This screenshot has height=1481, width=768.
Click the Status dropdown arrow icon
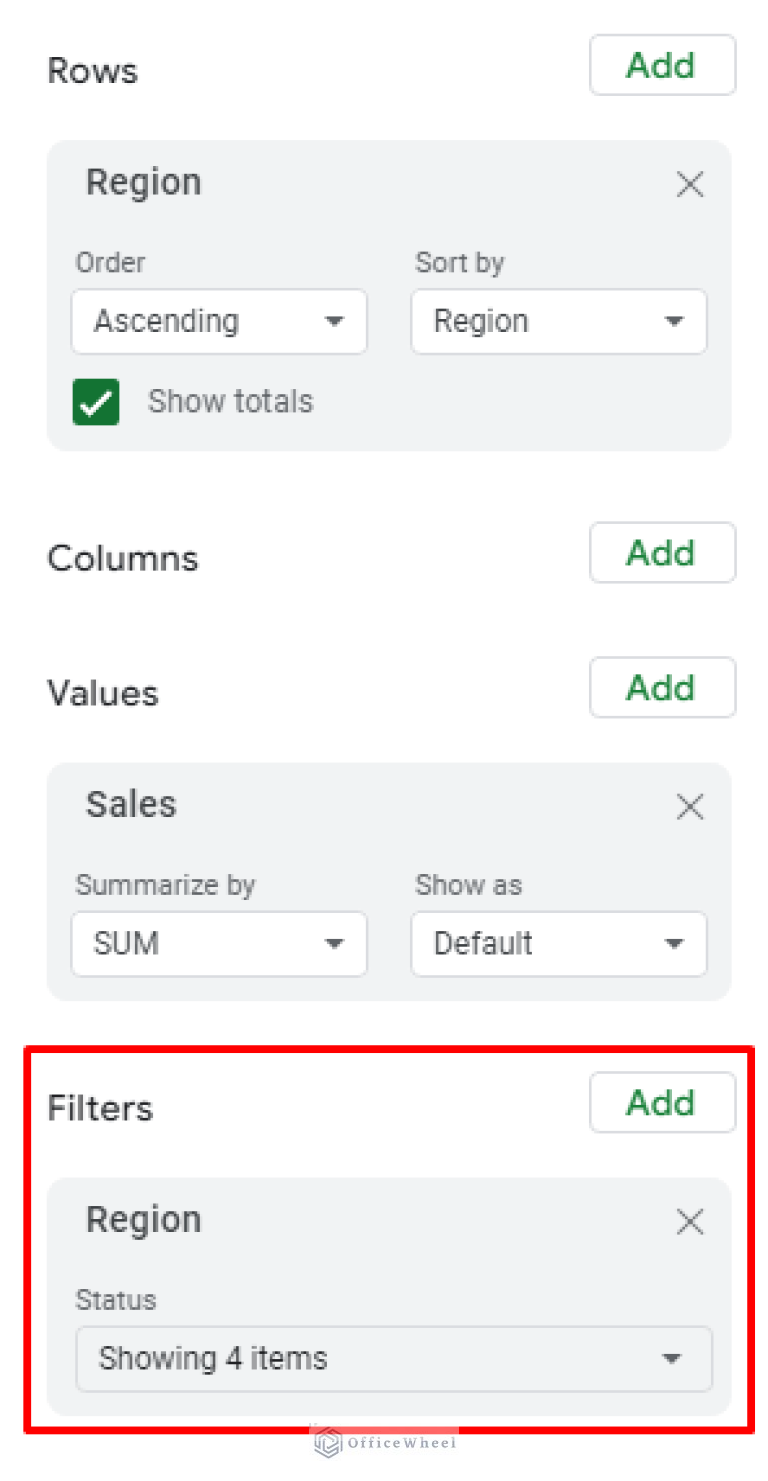[671, 1358]
